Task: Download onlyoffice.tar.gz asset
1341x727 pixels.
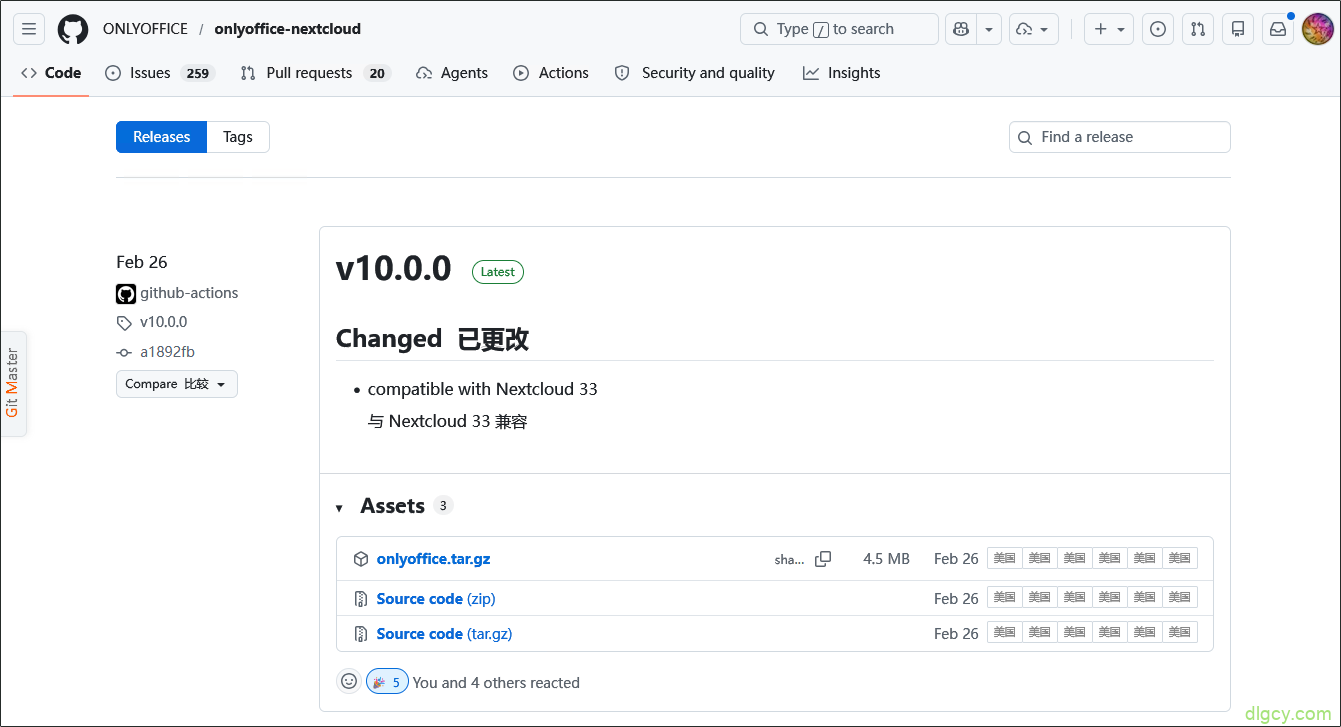Action: [x=433, y=559]
